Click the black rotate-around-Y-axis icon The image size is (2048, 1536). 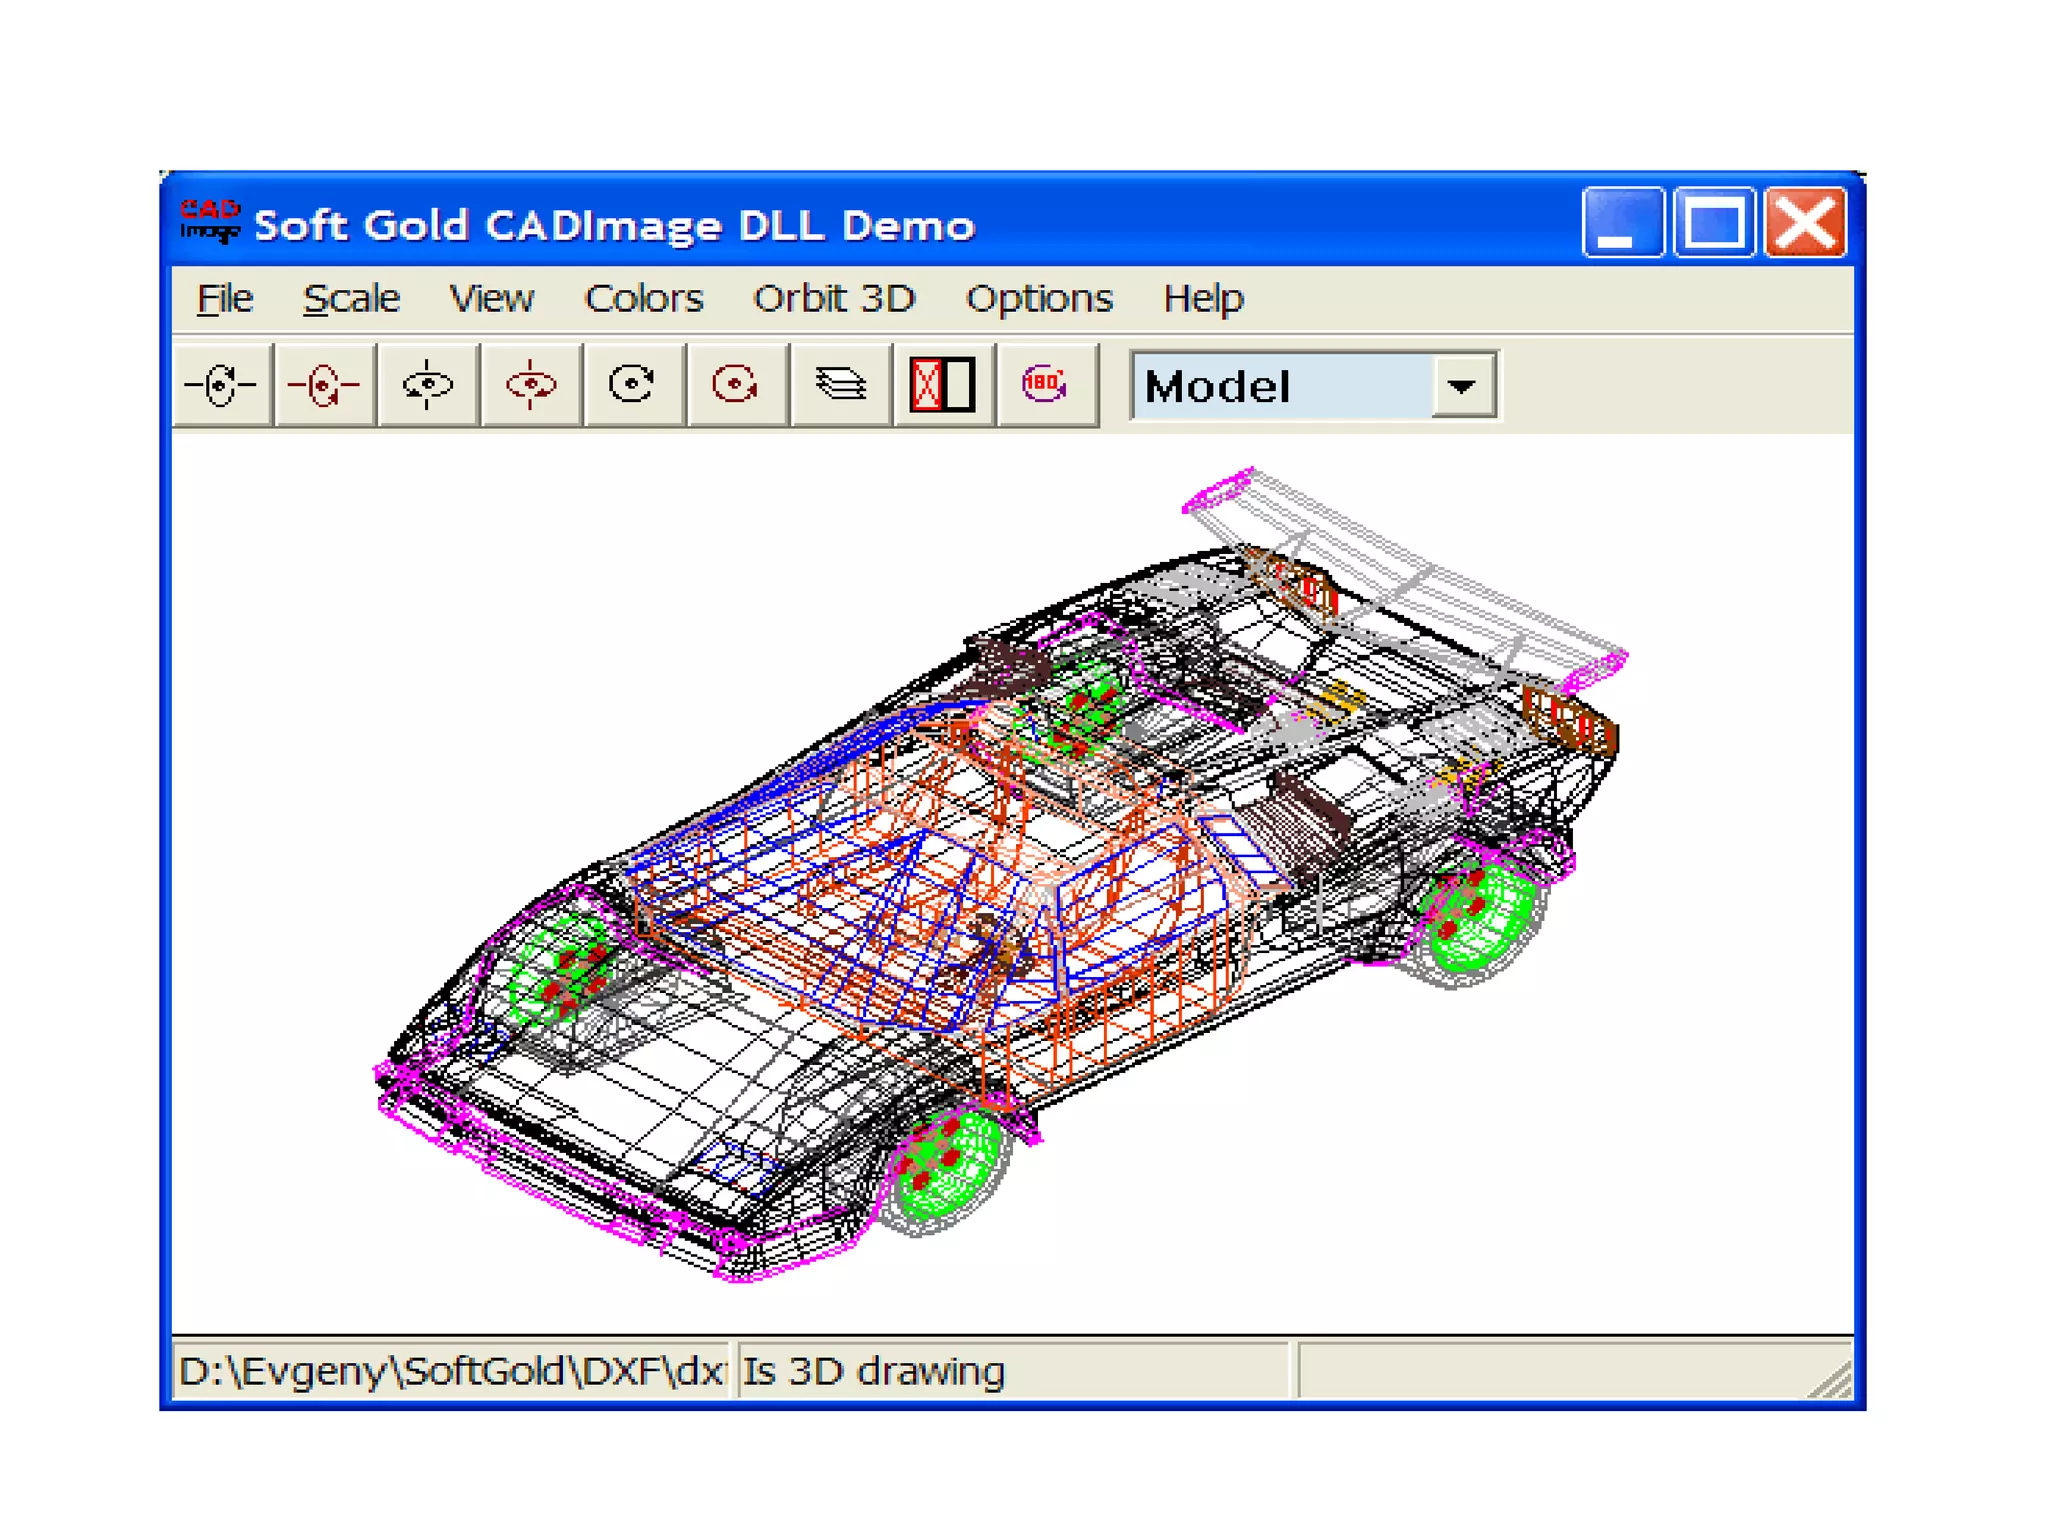point(427,385)
